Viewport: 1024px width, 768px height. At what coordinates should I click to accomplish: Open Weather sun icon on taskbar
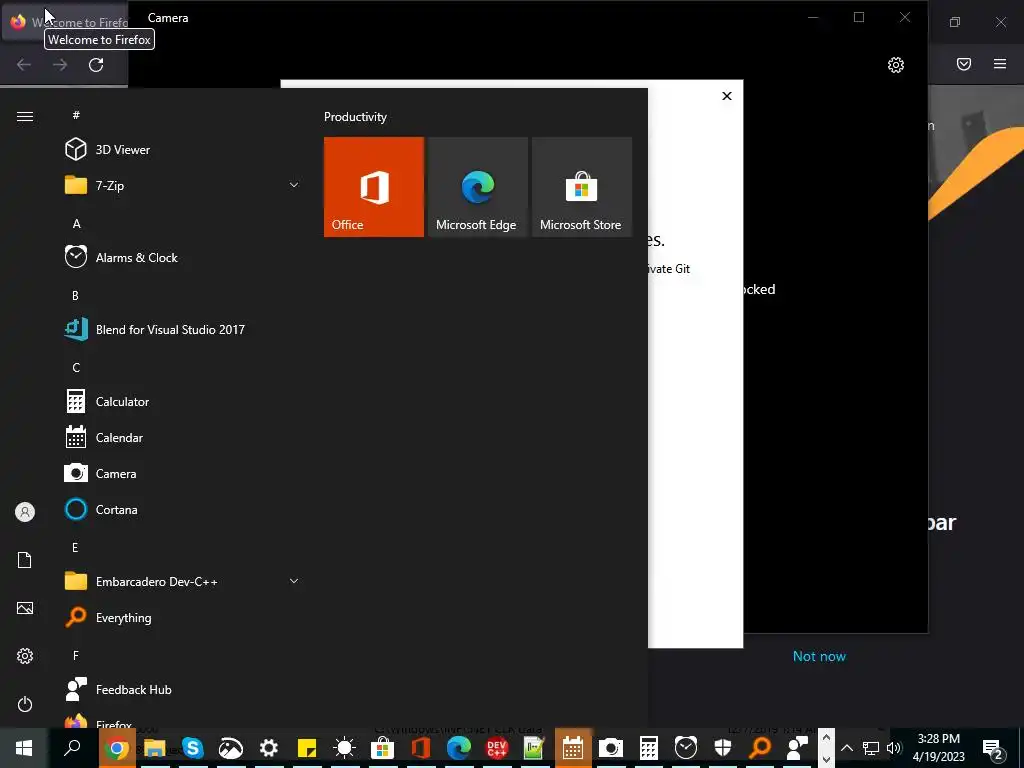tap(344, 747)
